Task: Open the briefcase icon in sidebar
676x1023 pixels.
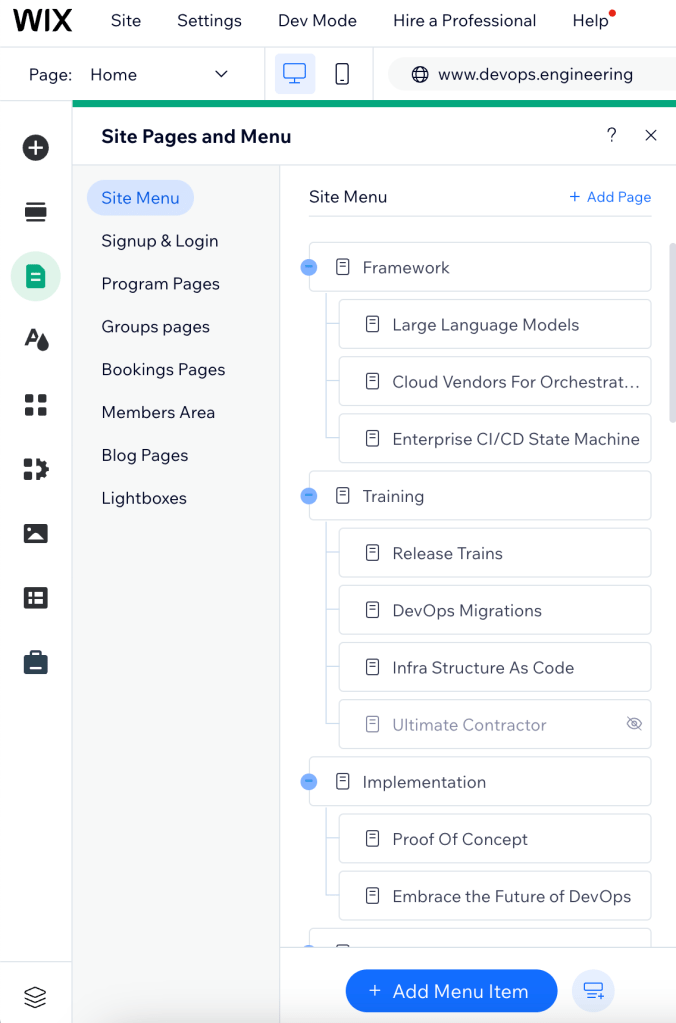Action: tap(36, 662)
